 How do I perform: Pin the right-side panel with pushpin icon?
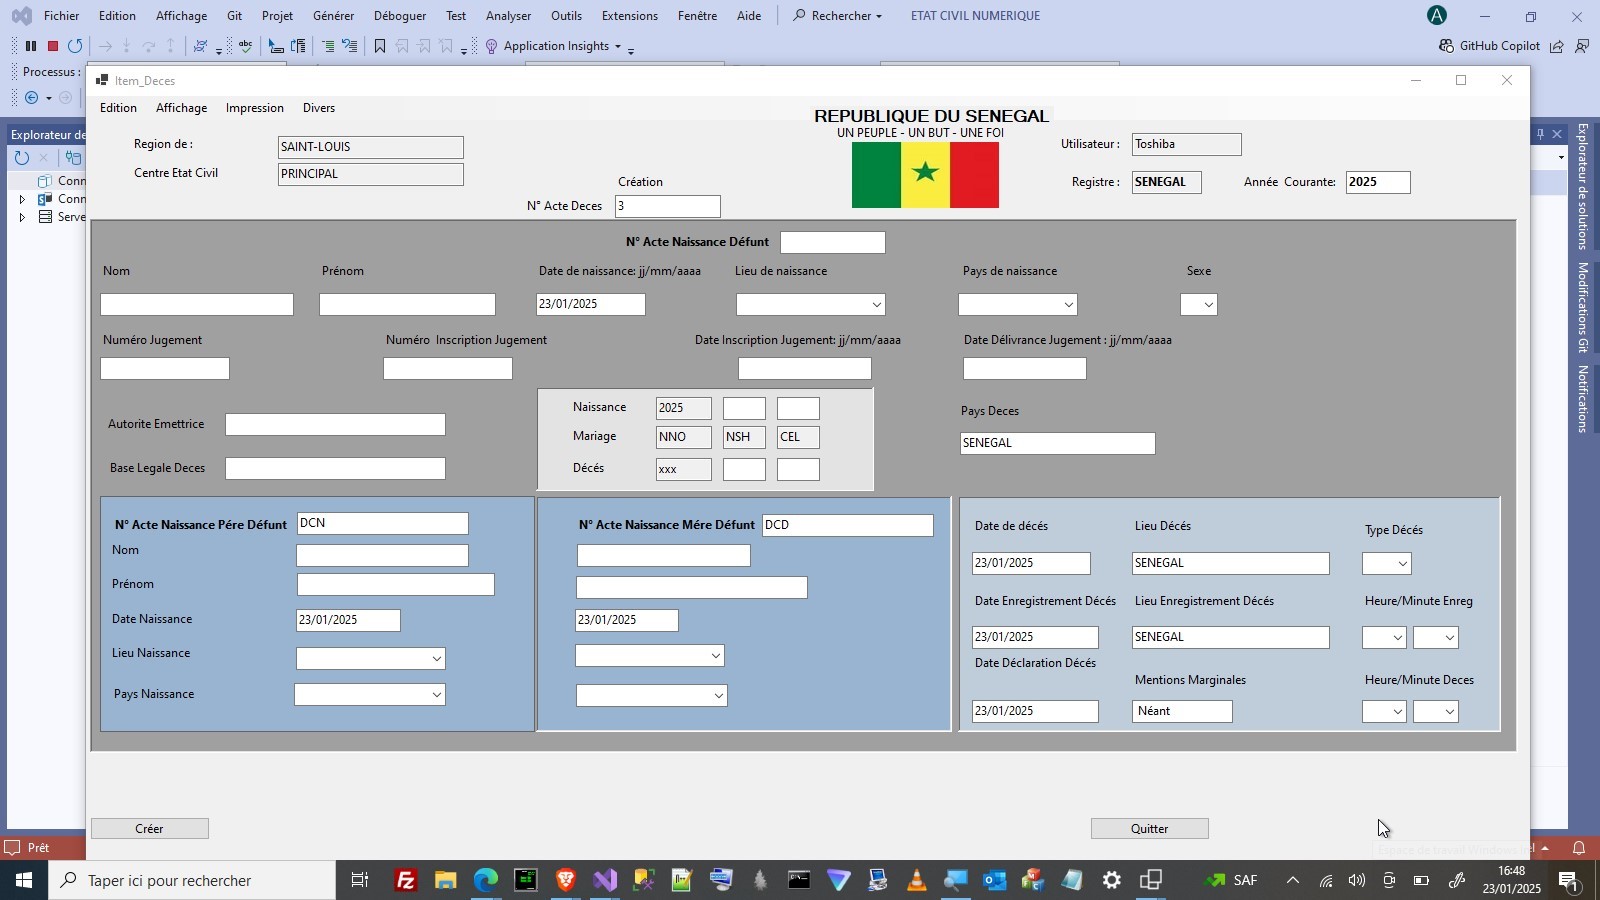click(x=1540, y=134)
